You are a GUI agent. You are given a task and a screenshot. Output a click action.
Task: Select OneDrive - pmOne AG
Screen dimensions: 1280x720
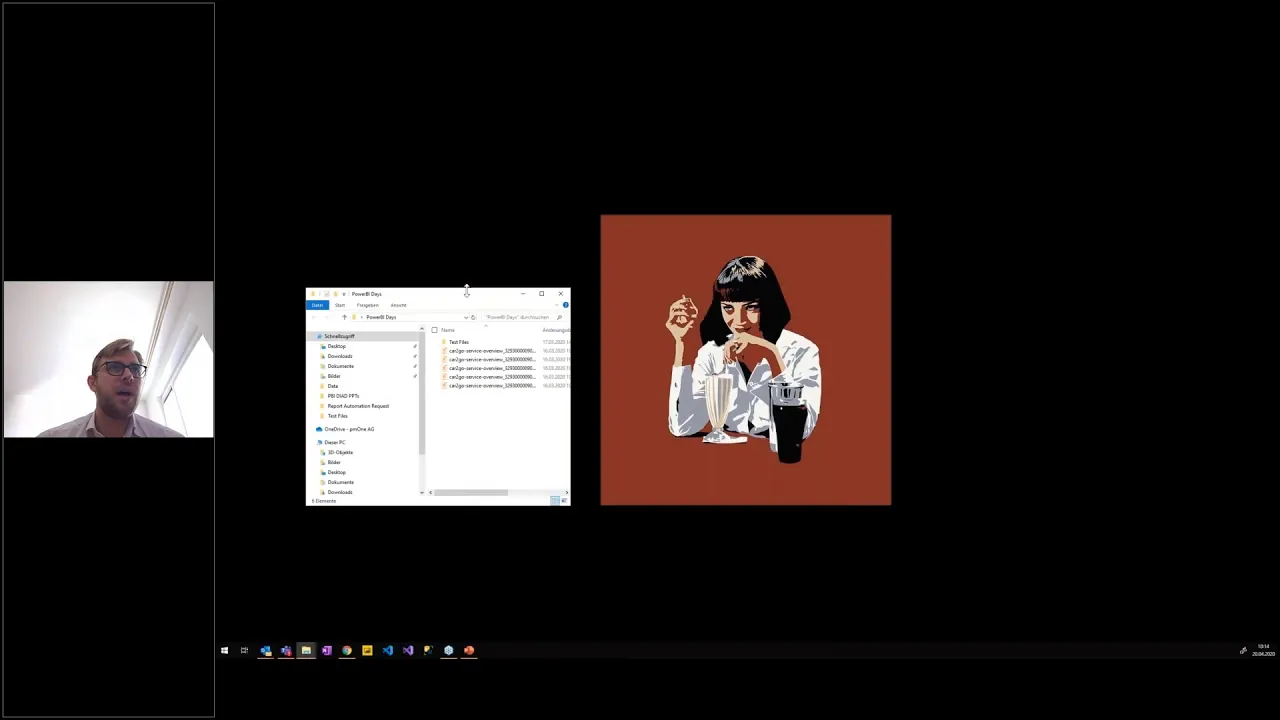tap(349, 429)
